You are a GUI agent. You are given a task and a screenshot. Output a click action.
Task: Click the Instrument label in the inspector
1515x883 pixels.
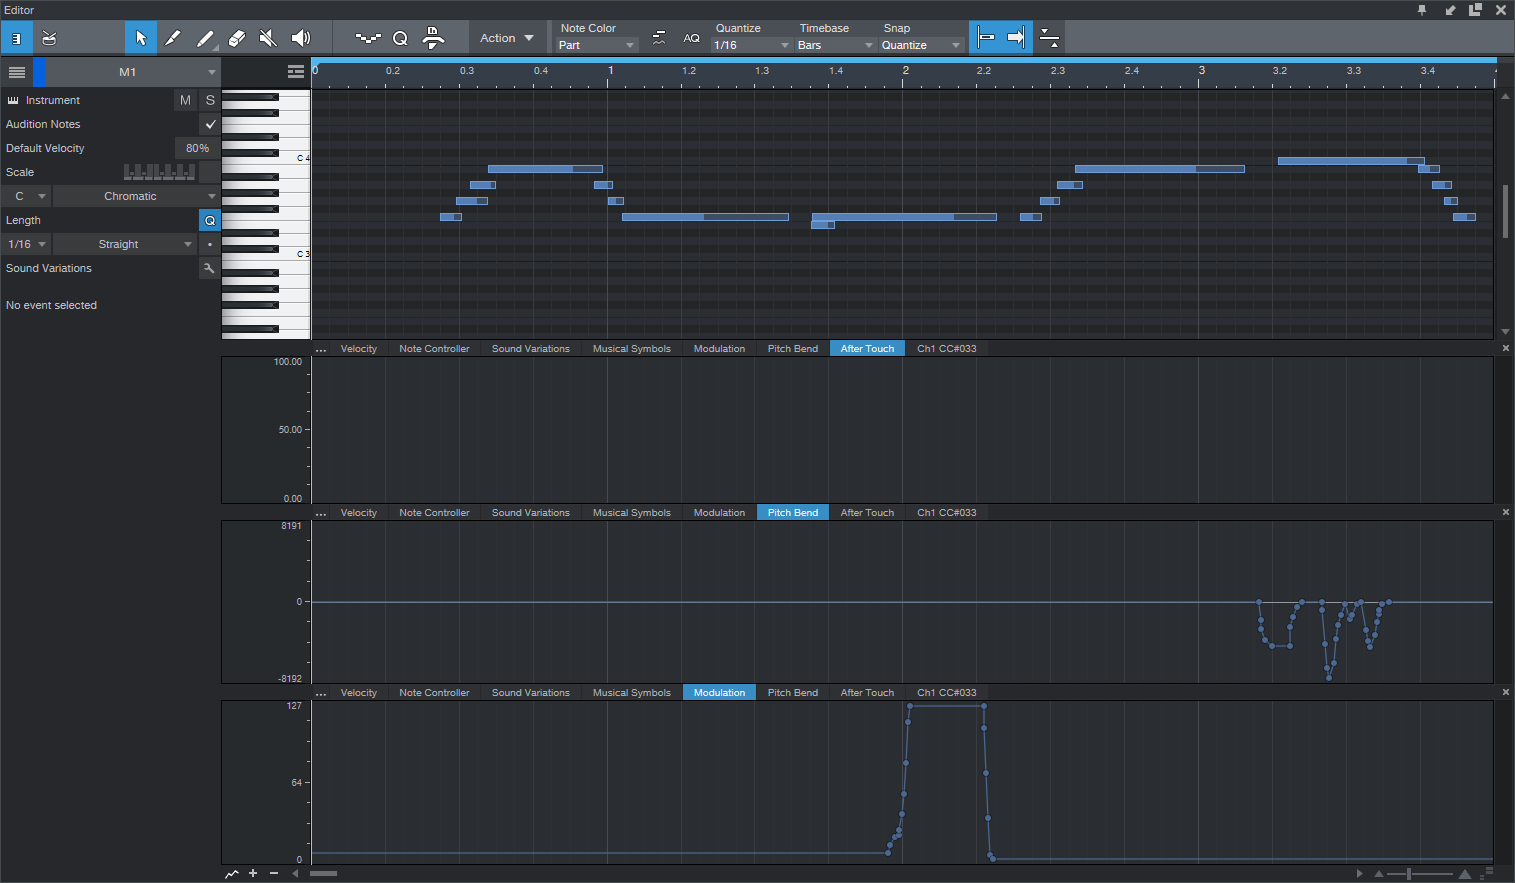click(53, 100)
